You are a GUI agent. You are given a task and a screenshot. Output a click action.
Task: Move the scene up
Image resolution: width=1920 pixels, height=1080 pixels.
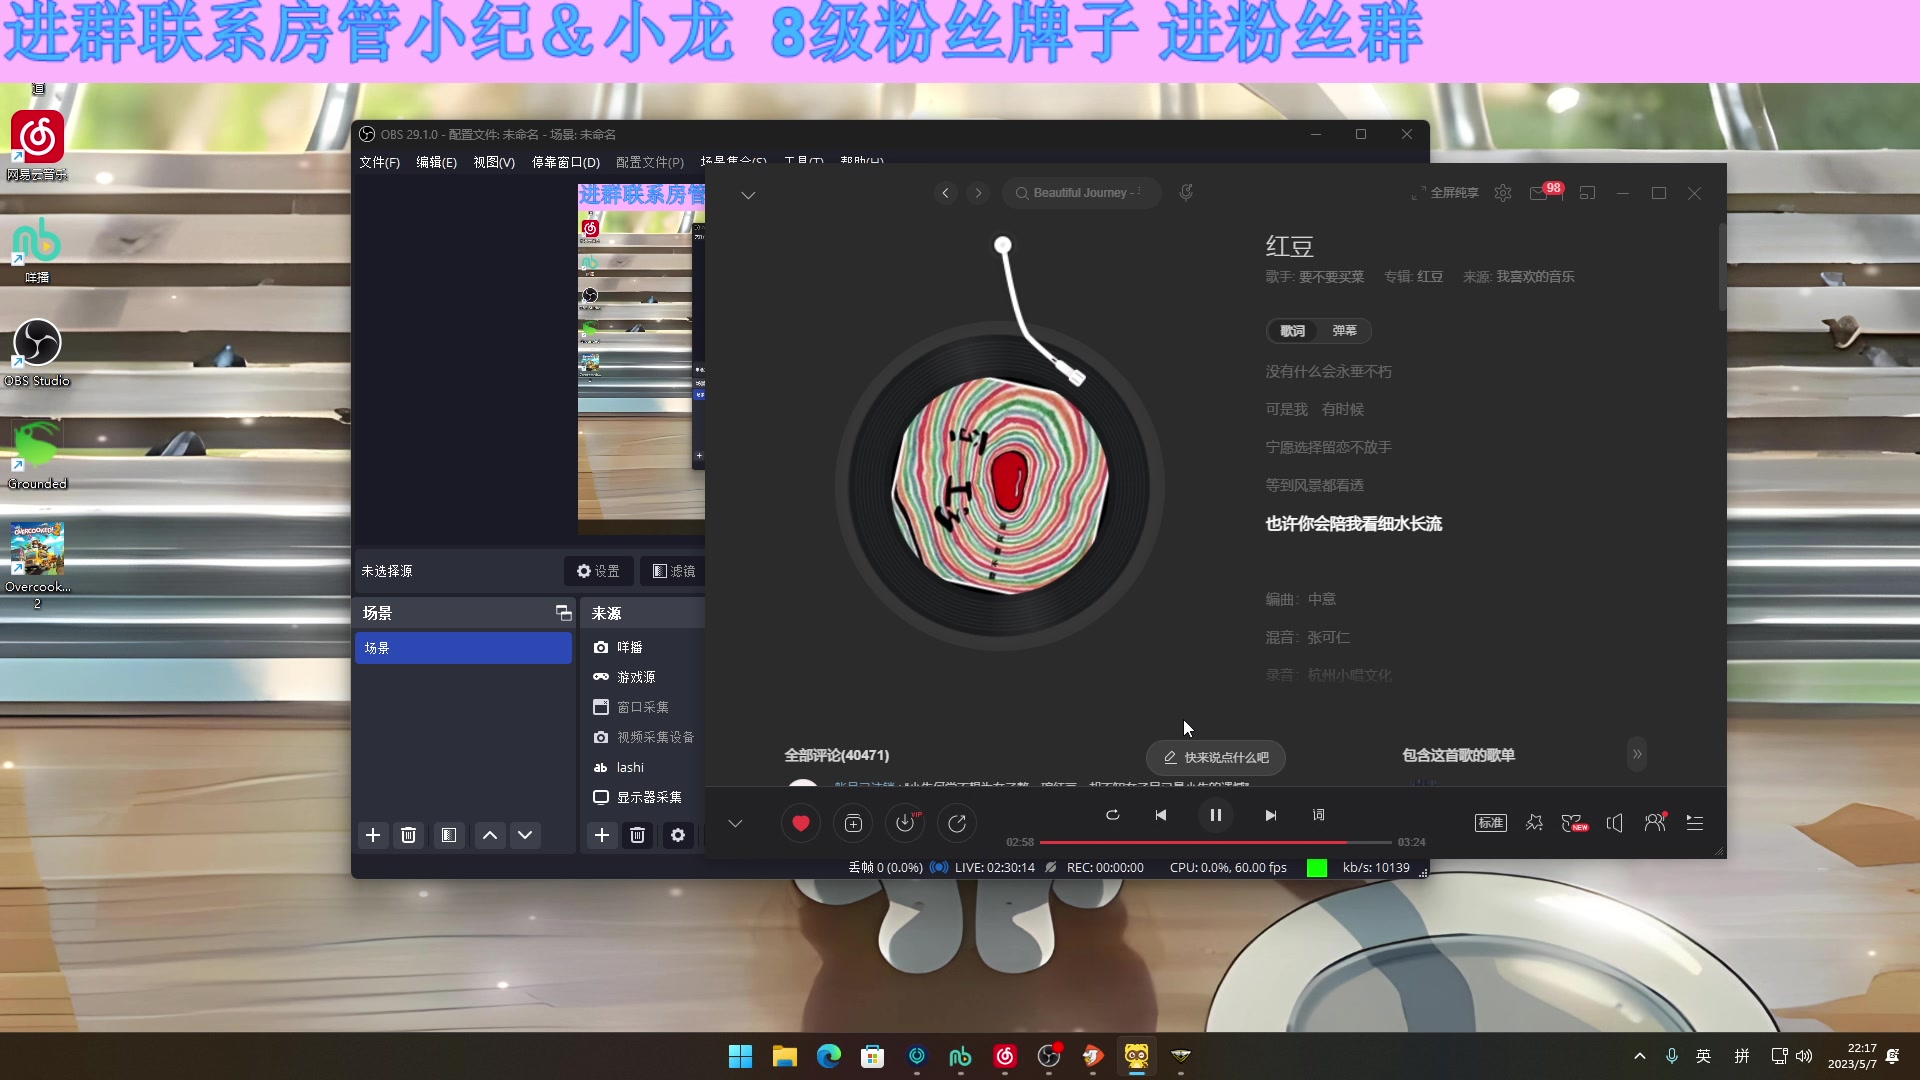(490, 835)
